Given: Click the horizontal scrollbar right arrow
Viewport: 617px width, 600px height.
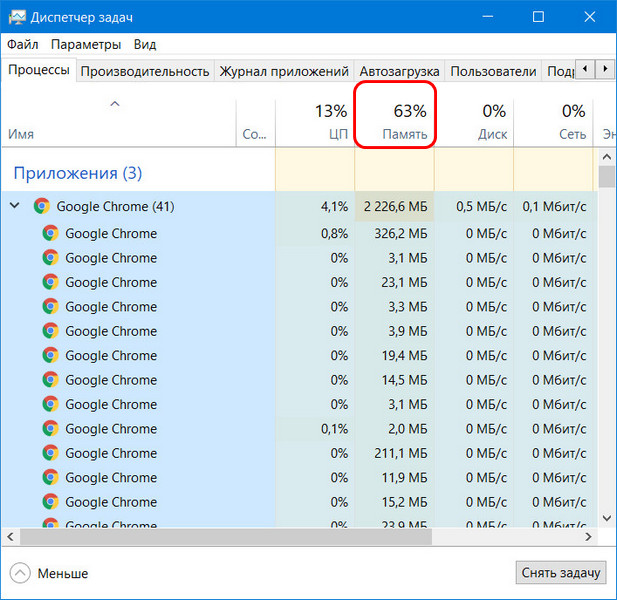Looking at the screenshot, I should click(588, 537).
